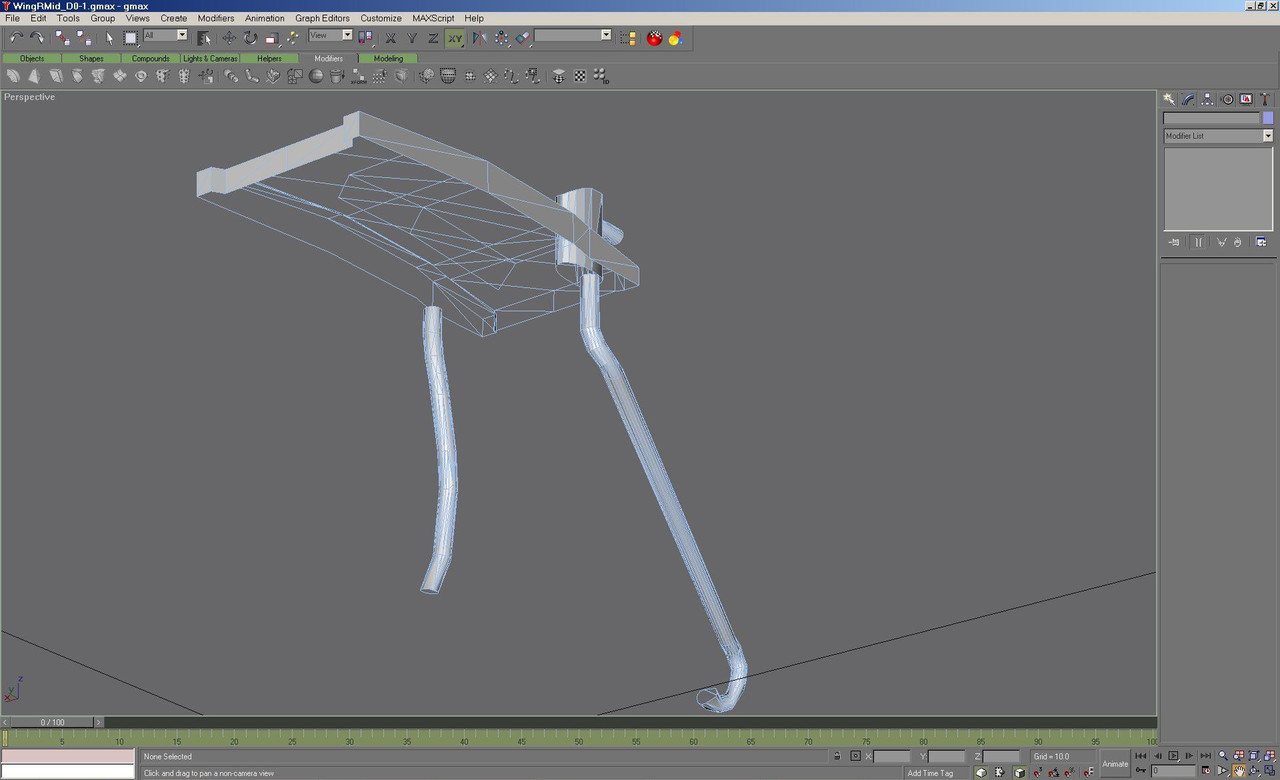Open the Hierarchy command panel tab
This screenshot has width=1280, height=780.
[1207, 99]
